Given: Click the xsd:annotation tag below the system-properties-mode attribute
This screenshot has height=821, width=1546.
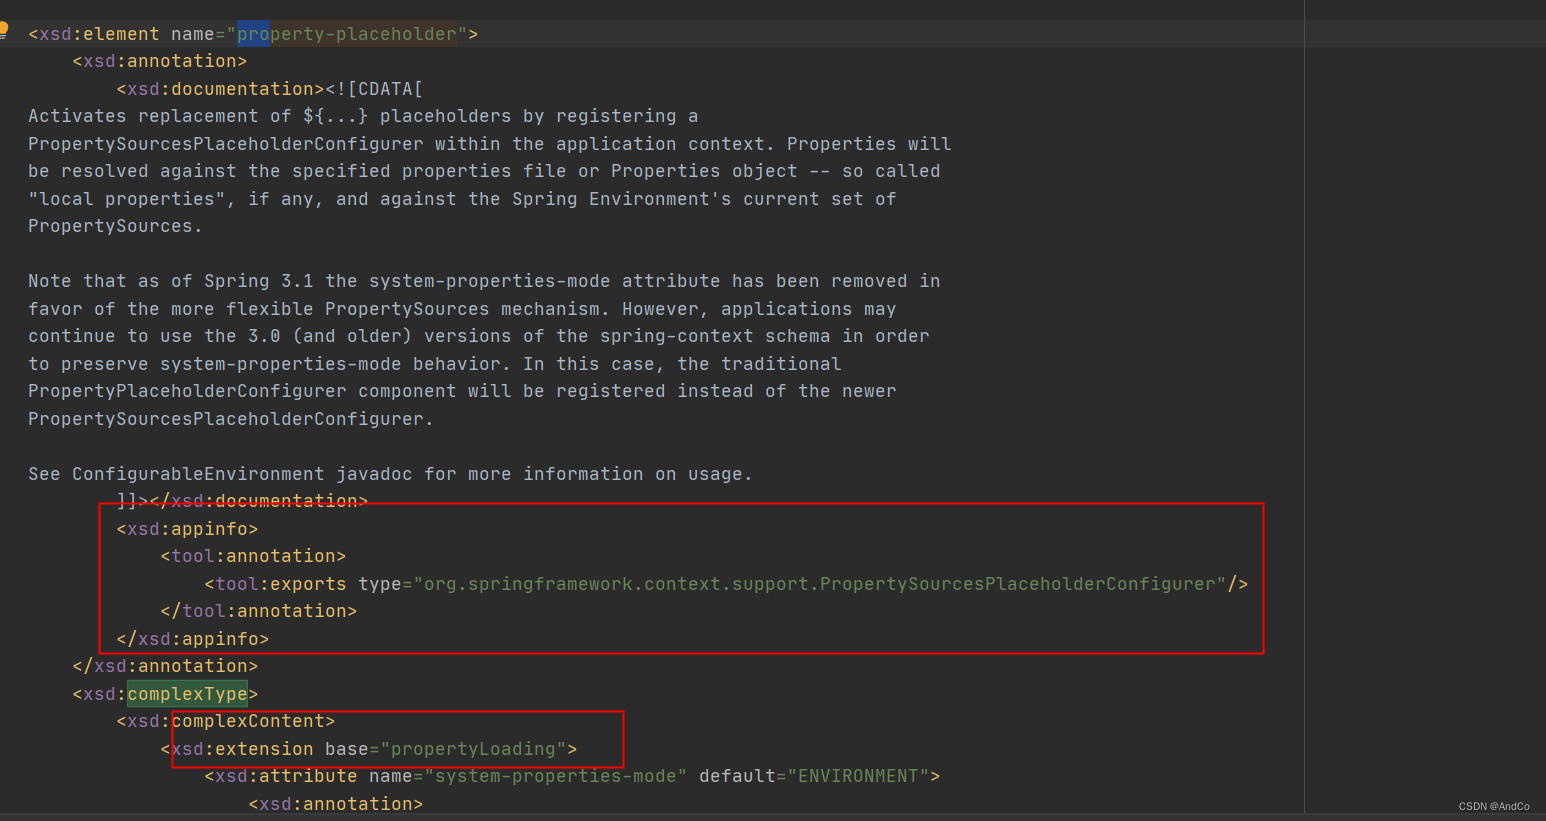Looking at the screenshot, I should point(336,804).
